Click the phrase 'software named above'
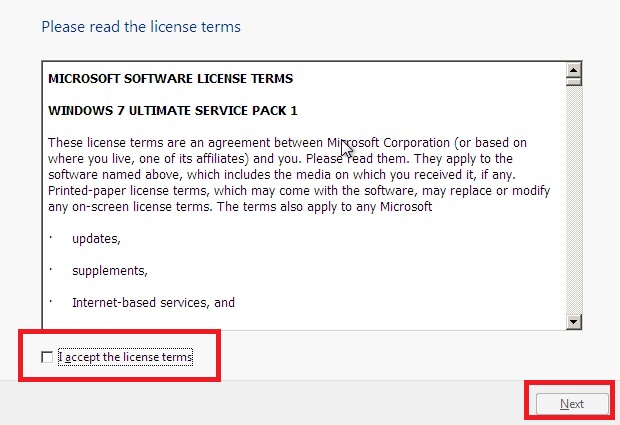Viewport: 620px width, 425px height. [x=114, y=175]
